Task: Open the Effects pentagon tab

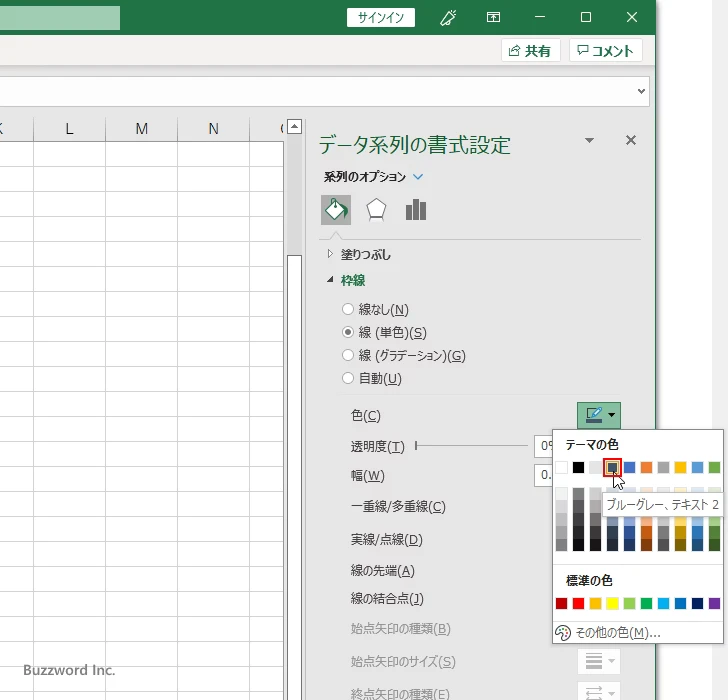Action: [376, 210]
